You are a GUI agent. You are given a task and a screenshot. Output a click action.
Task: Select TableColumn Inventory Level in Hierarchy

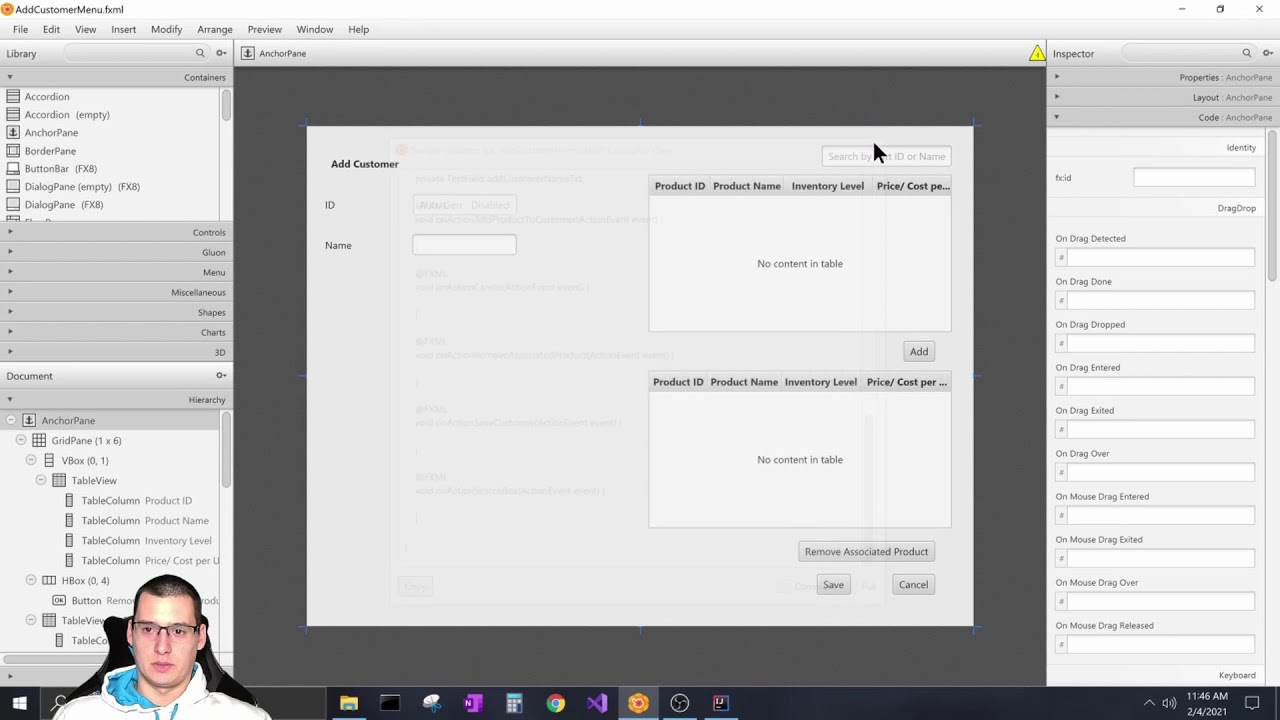[x=110, y=541]
